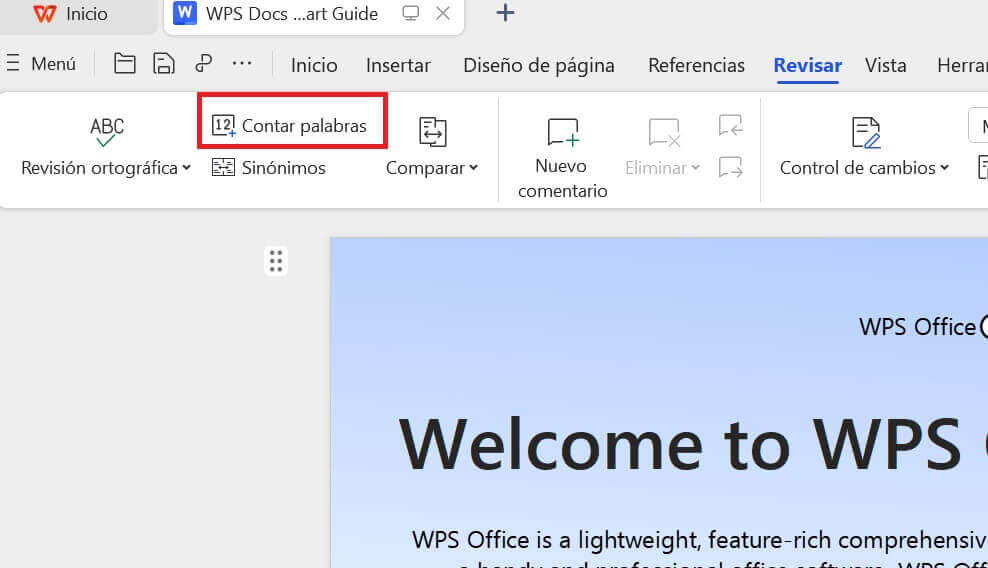Click the Welcome to WPS heading text

tap(681, 445)
